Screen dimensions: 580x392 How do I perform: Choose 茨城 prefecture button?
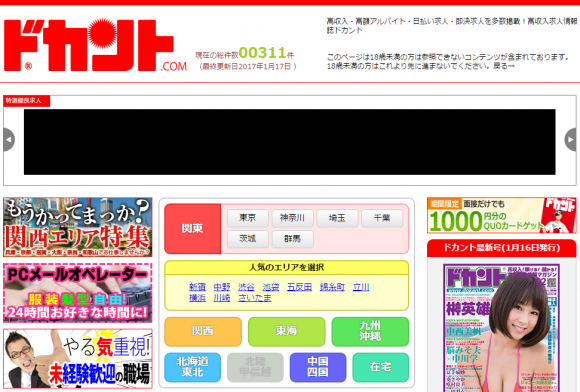tap(248, 239)
